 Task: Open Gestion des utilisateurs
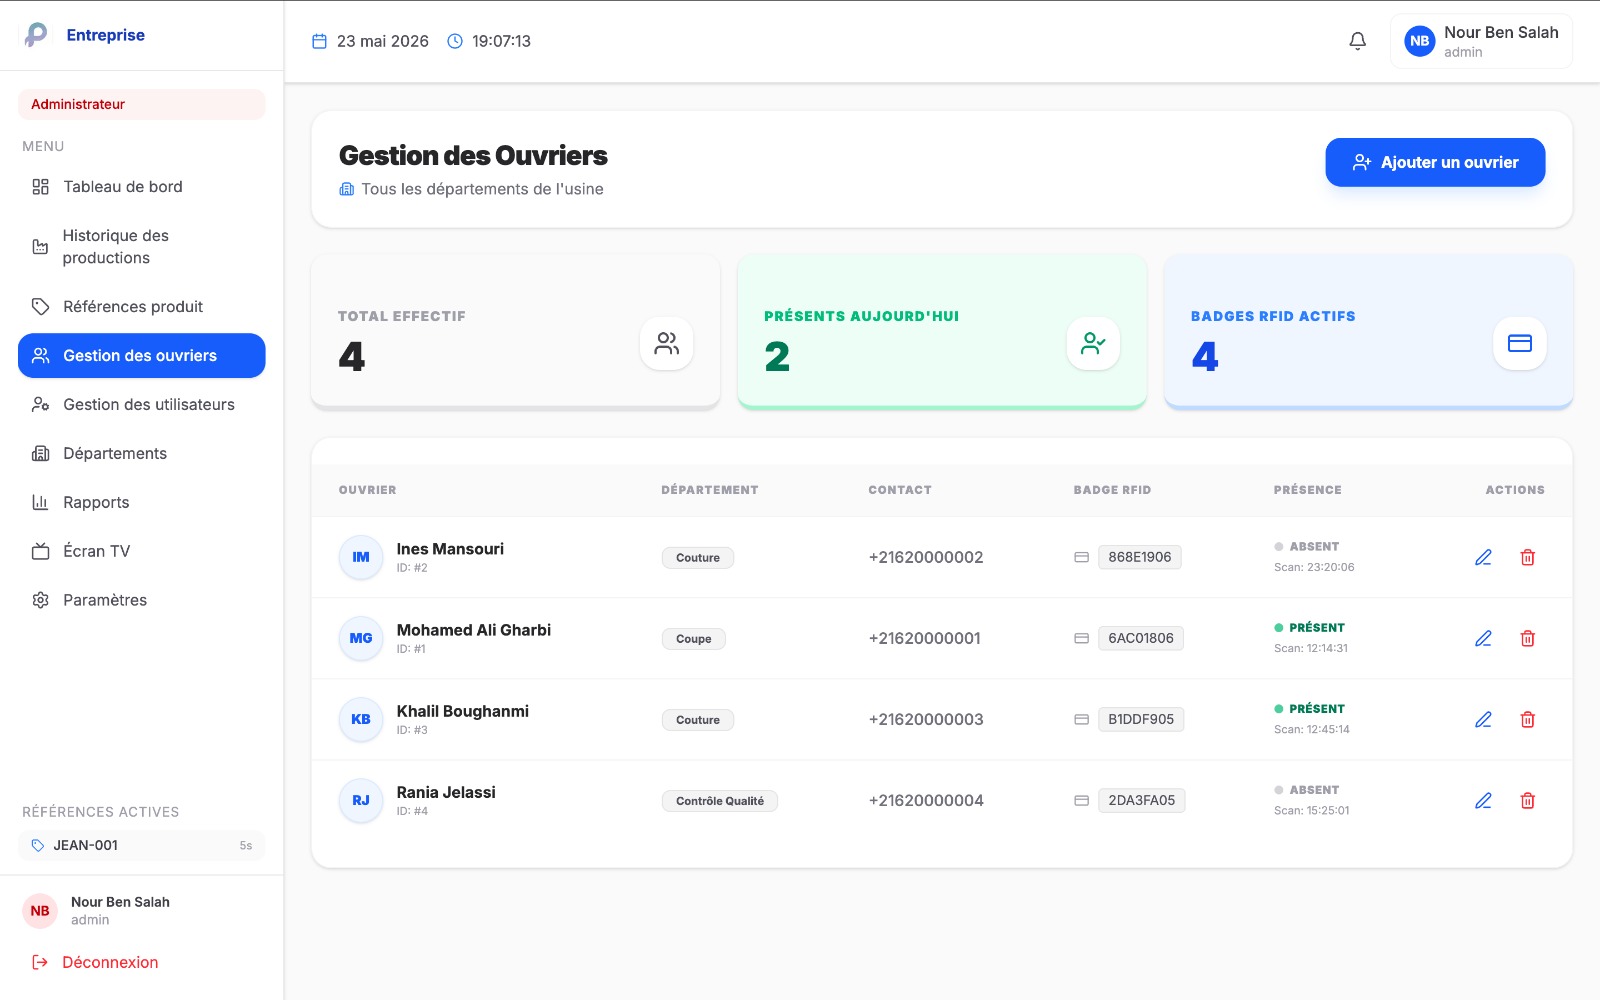[x=141, y=405]
